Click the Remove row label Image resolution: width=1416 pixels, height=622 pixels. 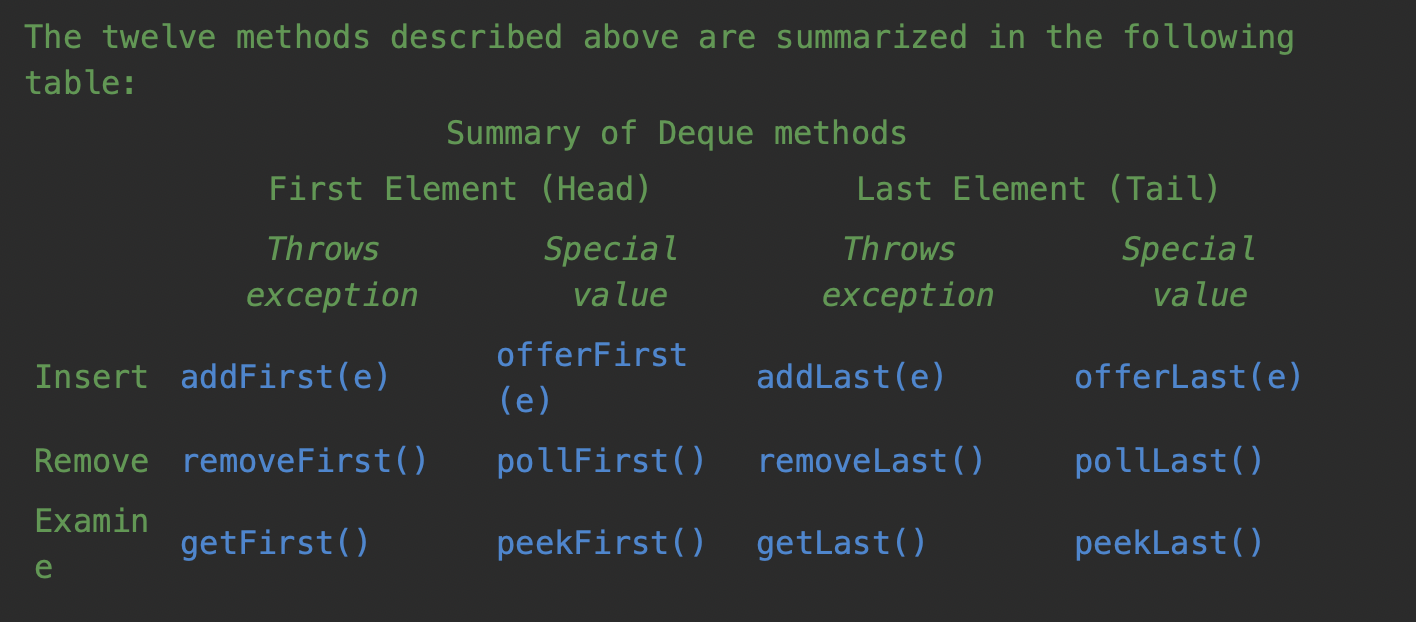click(91, 461)
